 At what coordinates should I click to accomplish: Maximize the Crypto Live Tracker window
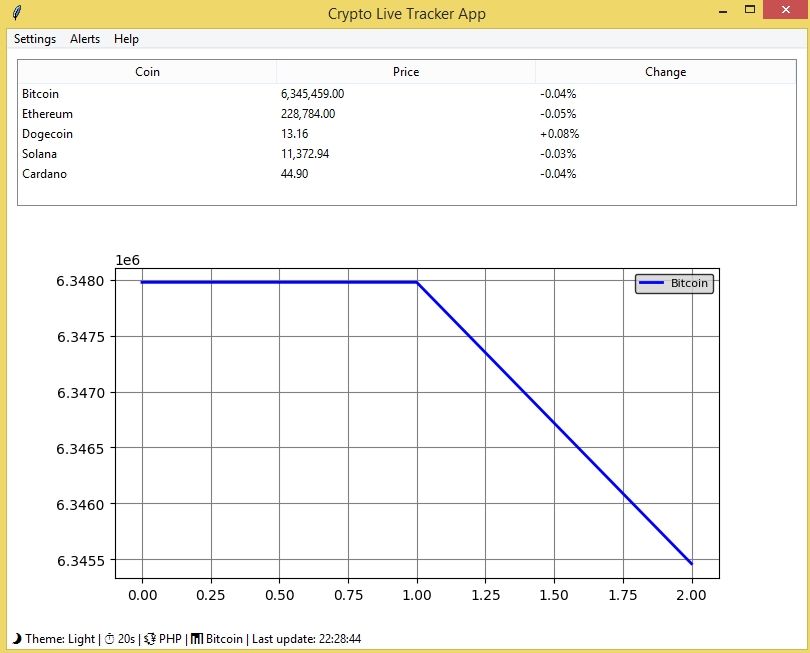tap(750, 9)
